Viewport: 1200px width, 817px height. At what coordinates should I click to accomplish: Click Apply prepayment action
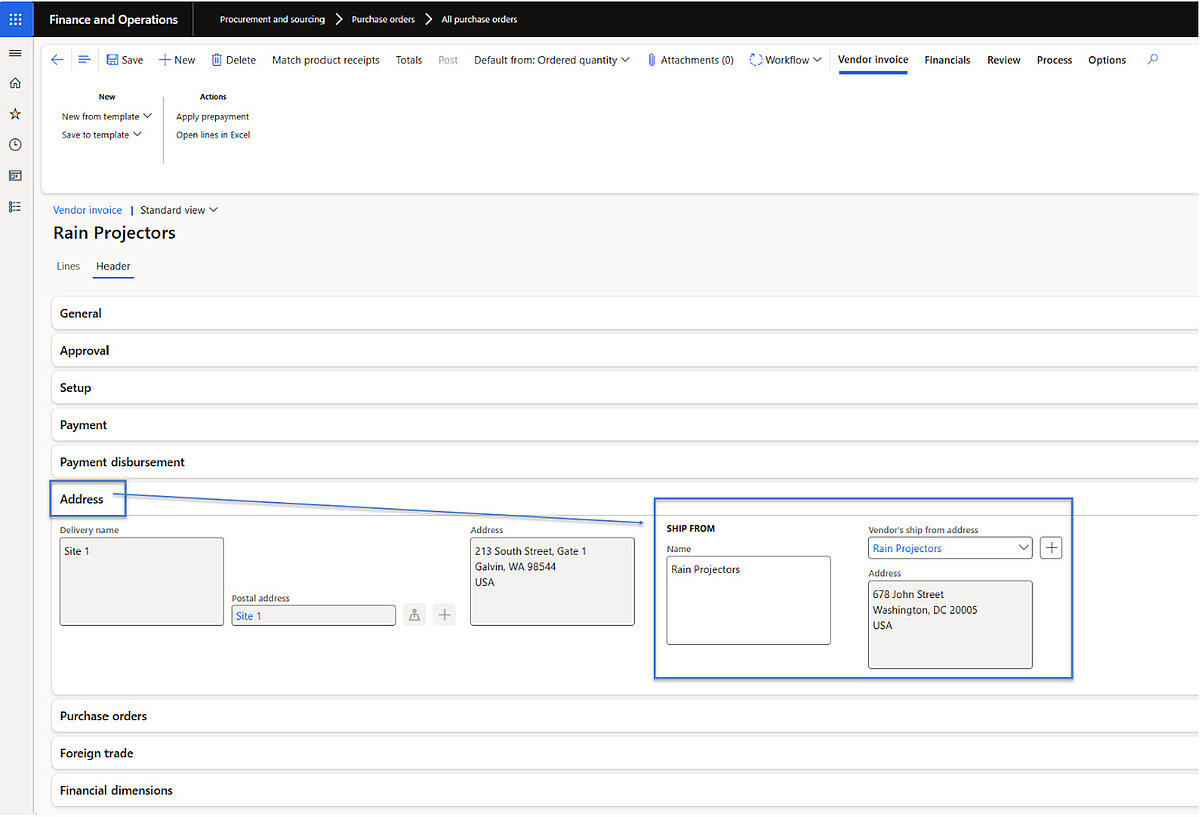pos(213,116)
